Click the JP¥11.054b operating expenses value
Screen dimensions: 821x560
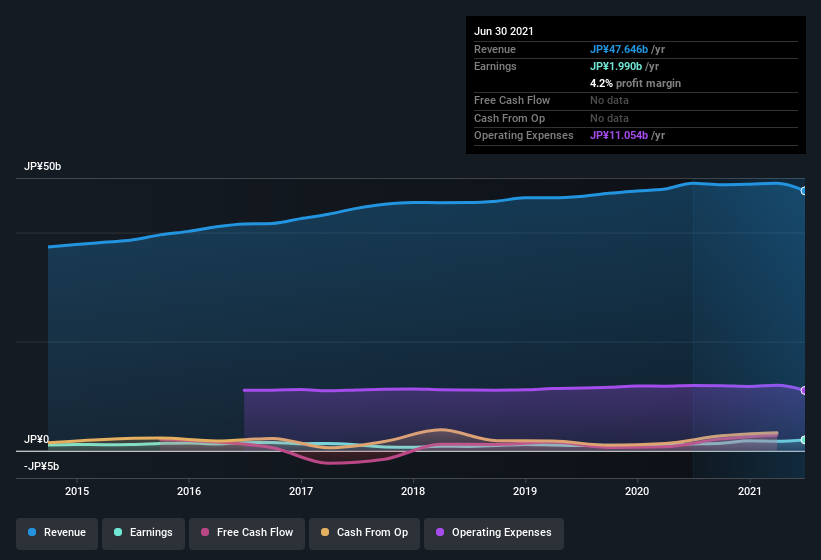tap(619, 136)
